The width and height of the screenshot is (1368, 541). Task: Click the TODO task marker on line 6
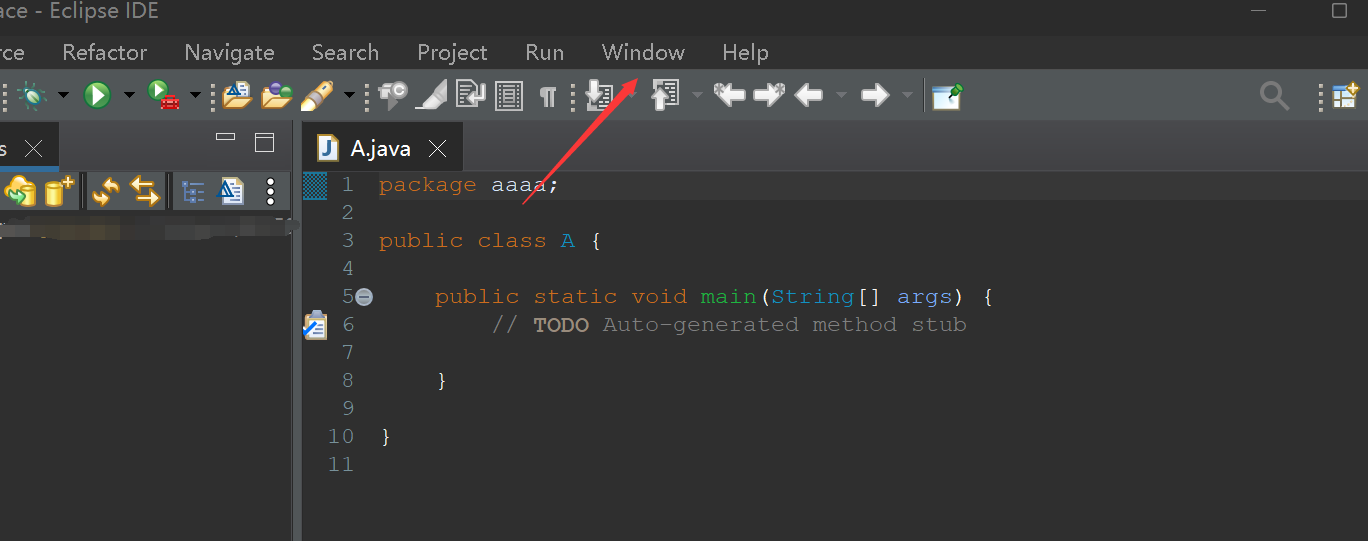[315, 325]
